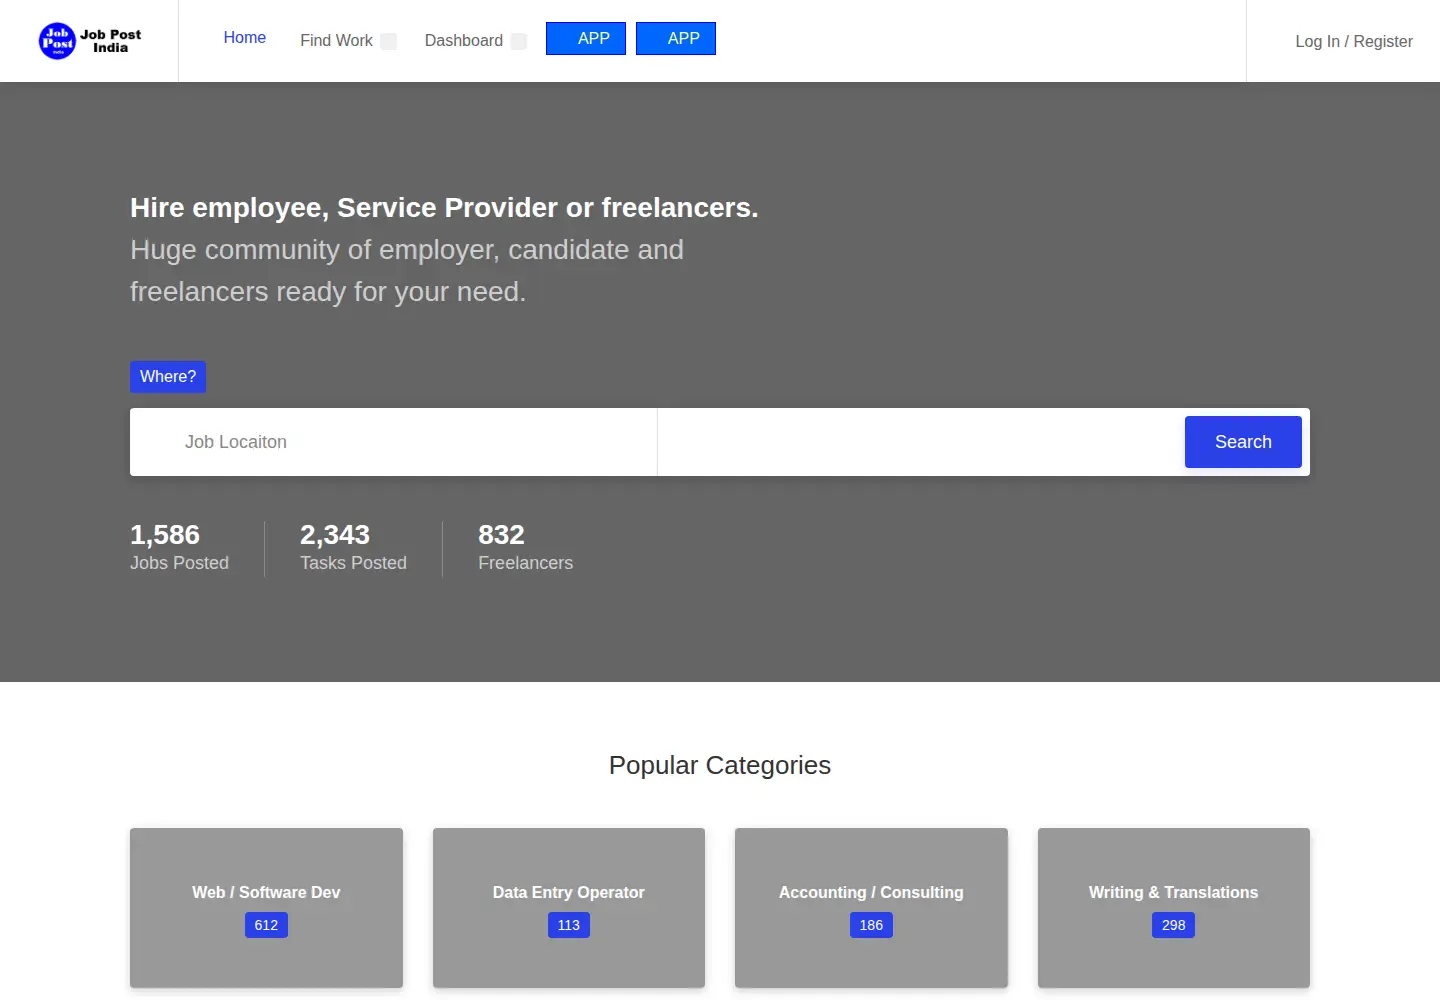The image size is (1440, 1000).
Task: Open the Writing & Translations category
Action: click(x=1174, y=908)
